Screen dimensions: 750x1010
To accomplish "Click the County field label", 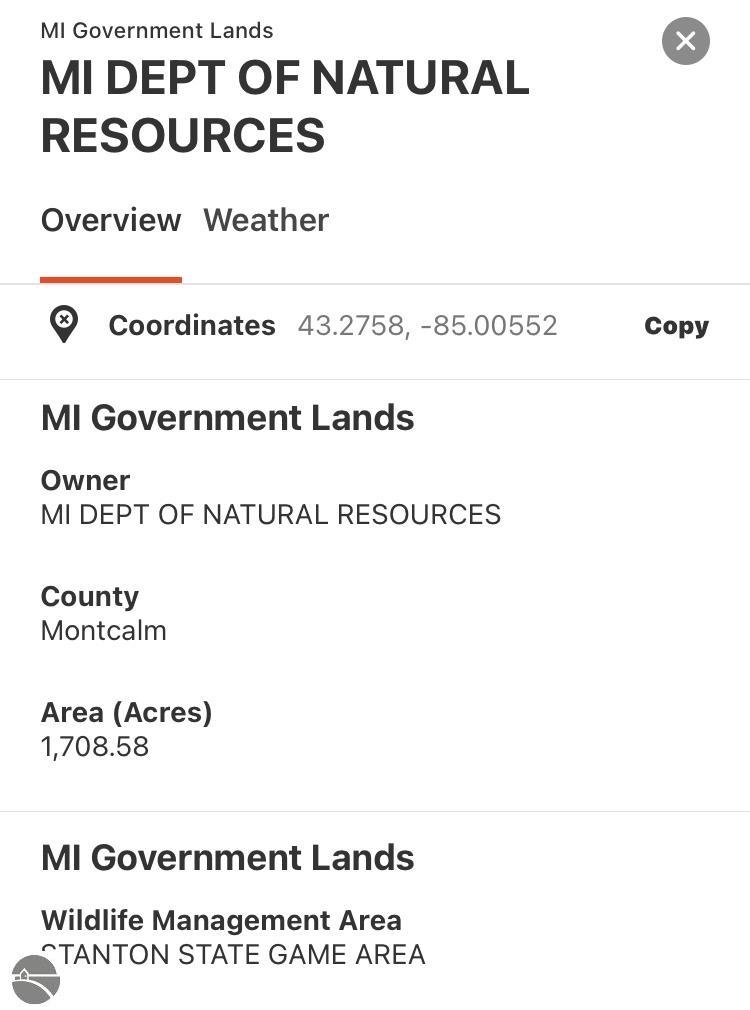I will pyautogui.click(x=89, y=596).
